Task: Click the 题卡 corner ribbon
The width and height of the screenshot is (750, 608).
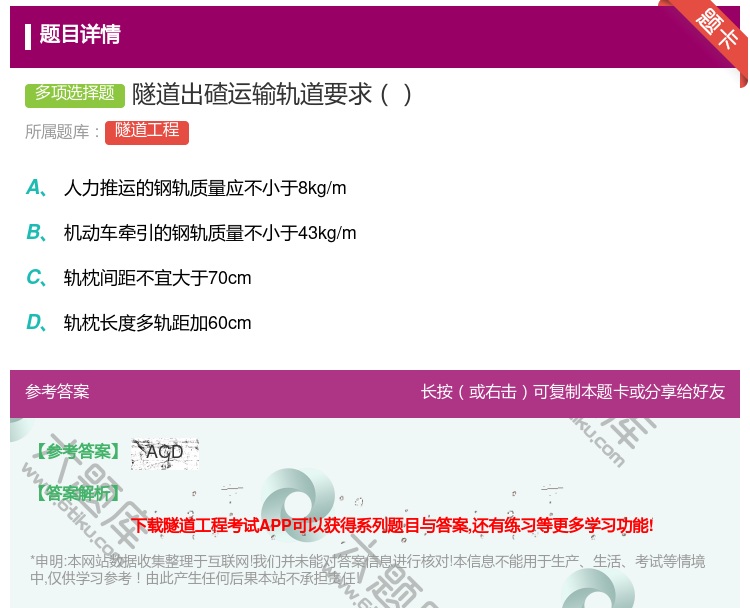Action: tap(715, 36)
